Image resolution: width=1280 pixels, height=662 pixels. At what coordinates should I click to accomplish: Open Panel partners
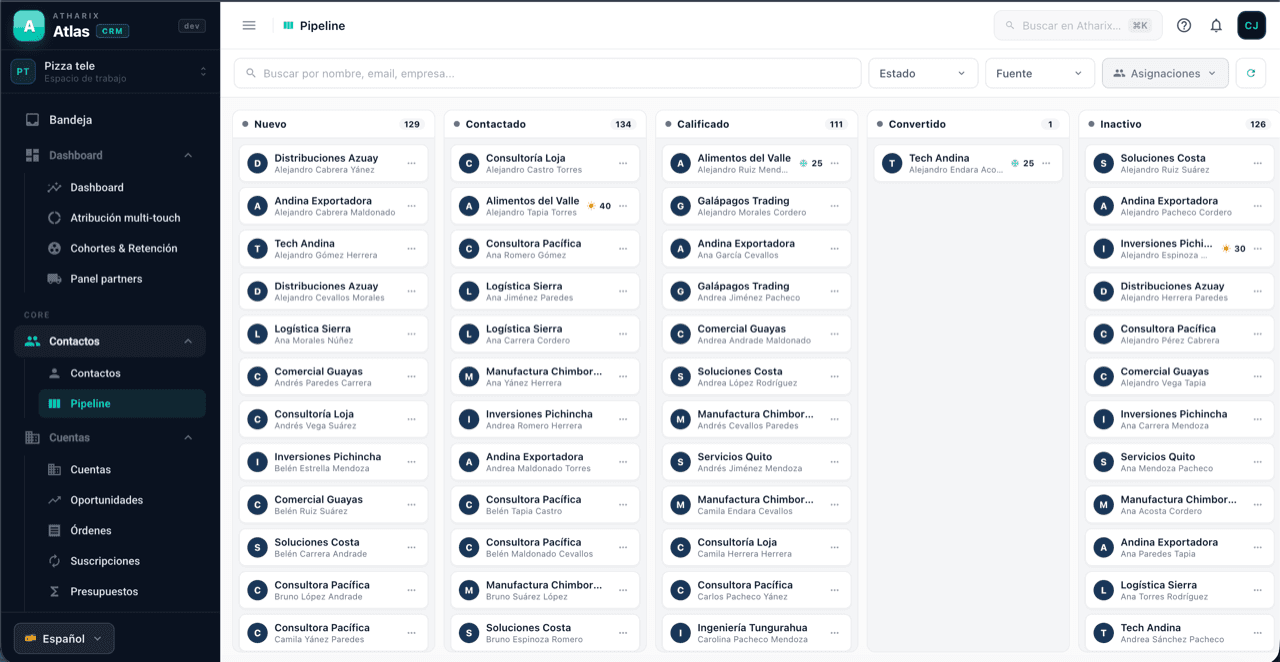(x=122, y=279)
